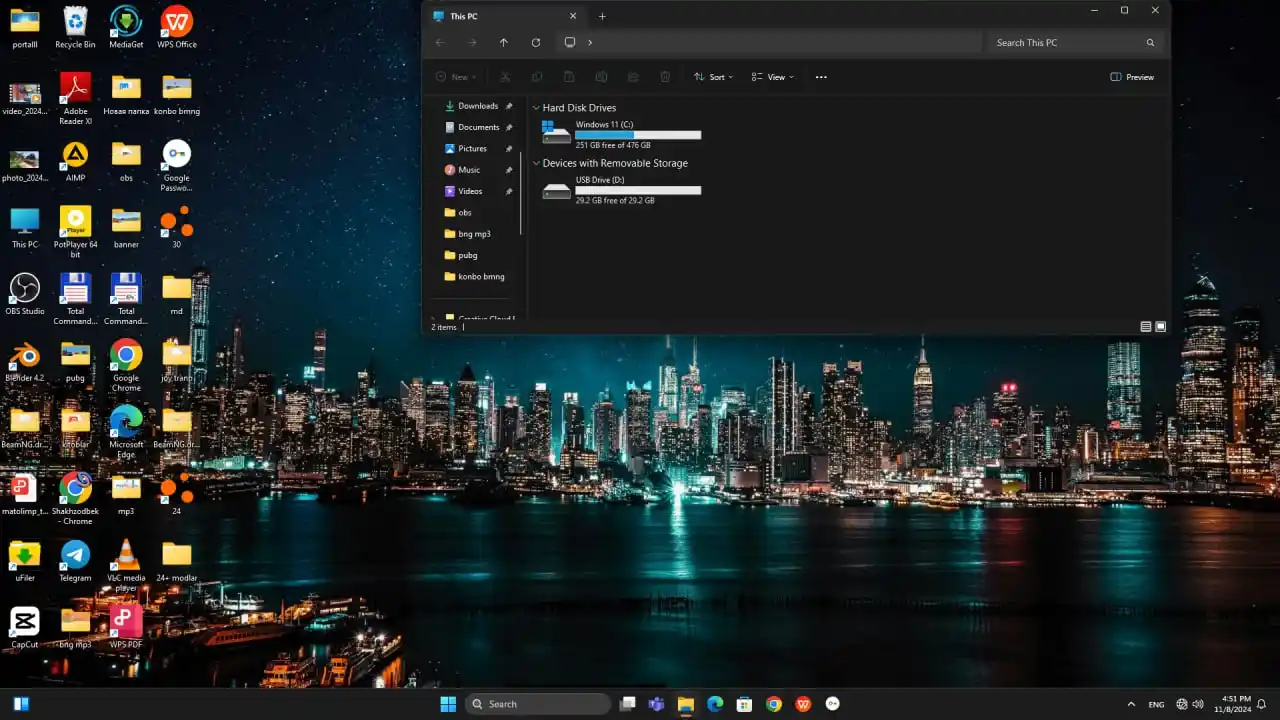Click the Up arrow in File Explorer

pyautogui.click(x=503, y=42)
